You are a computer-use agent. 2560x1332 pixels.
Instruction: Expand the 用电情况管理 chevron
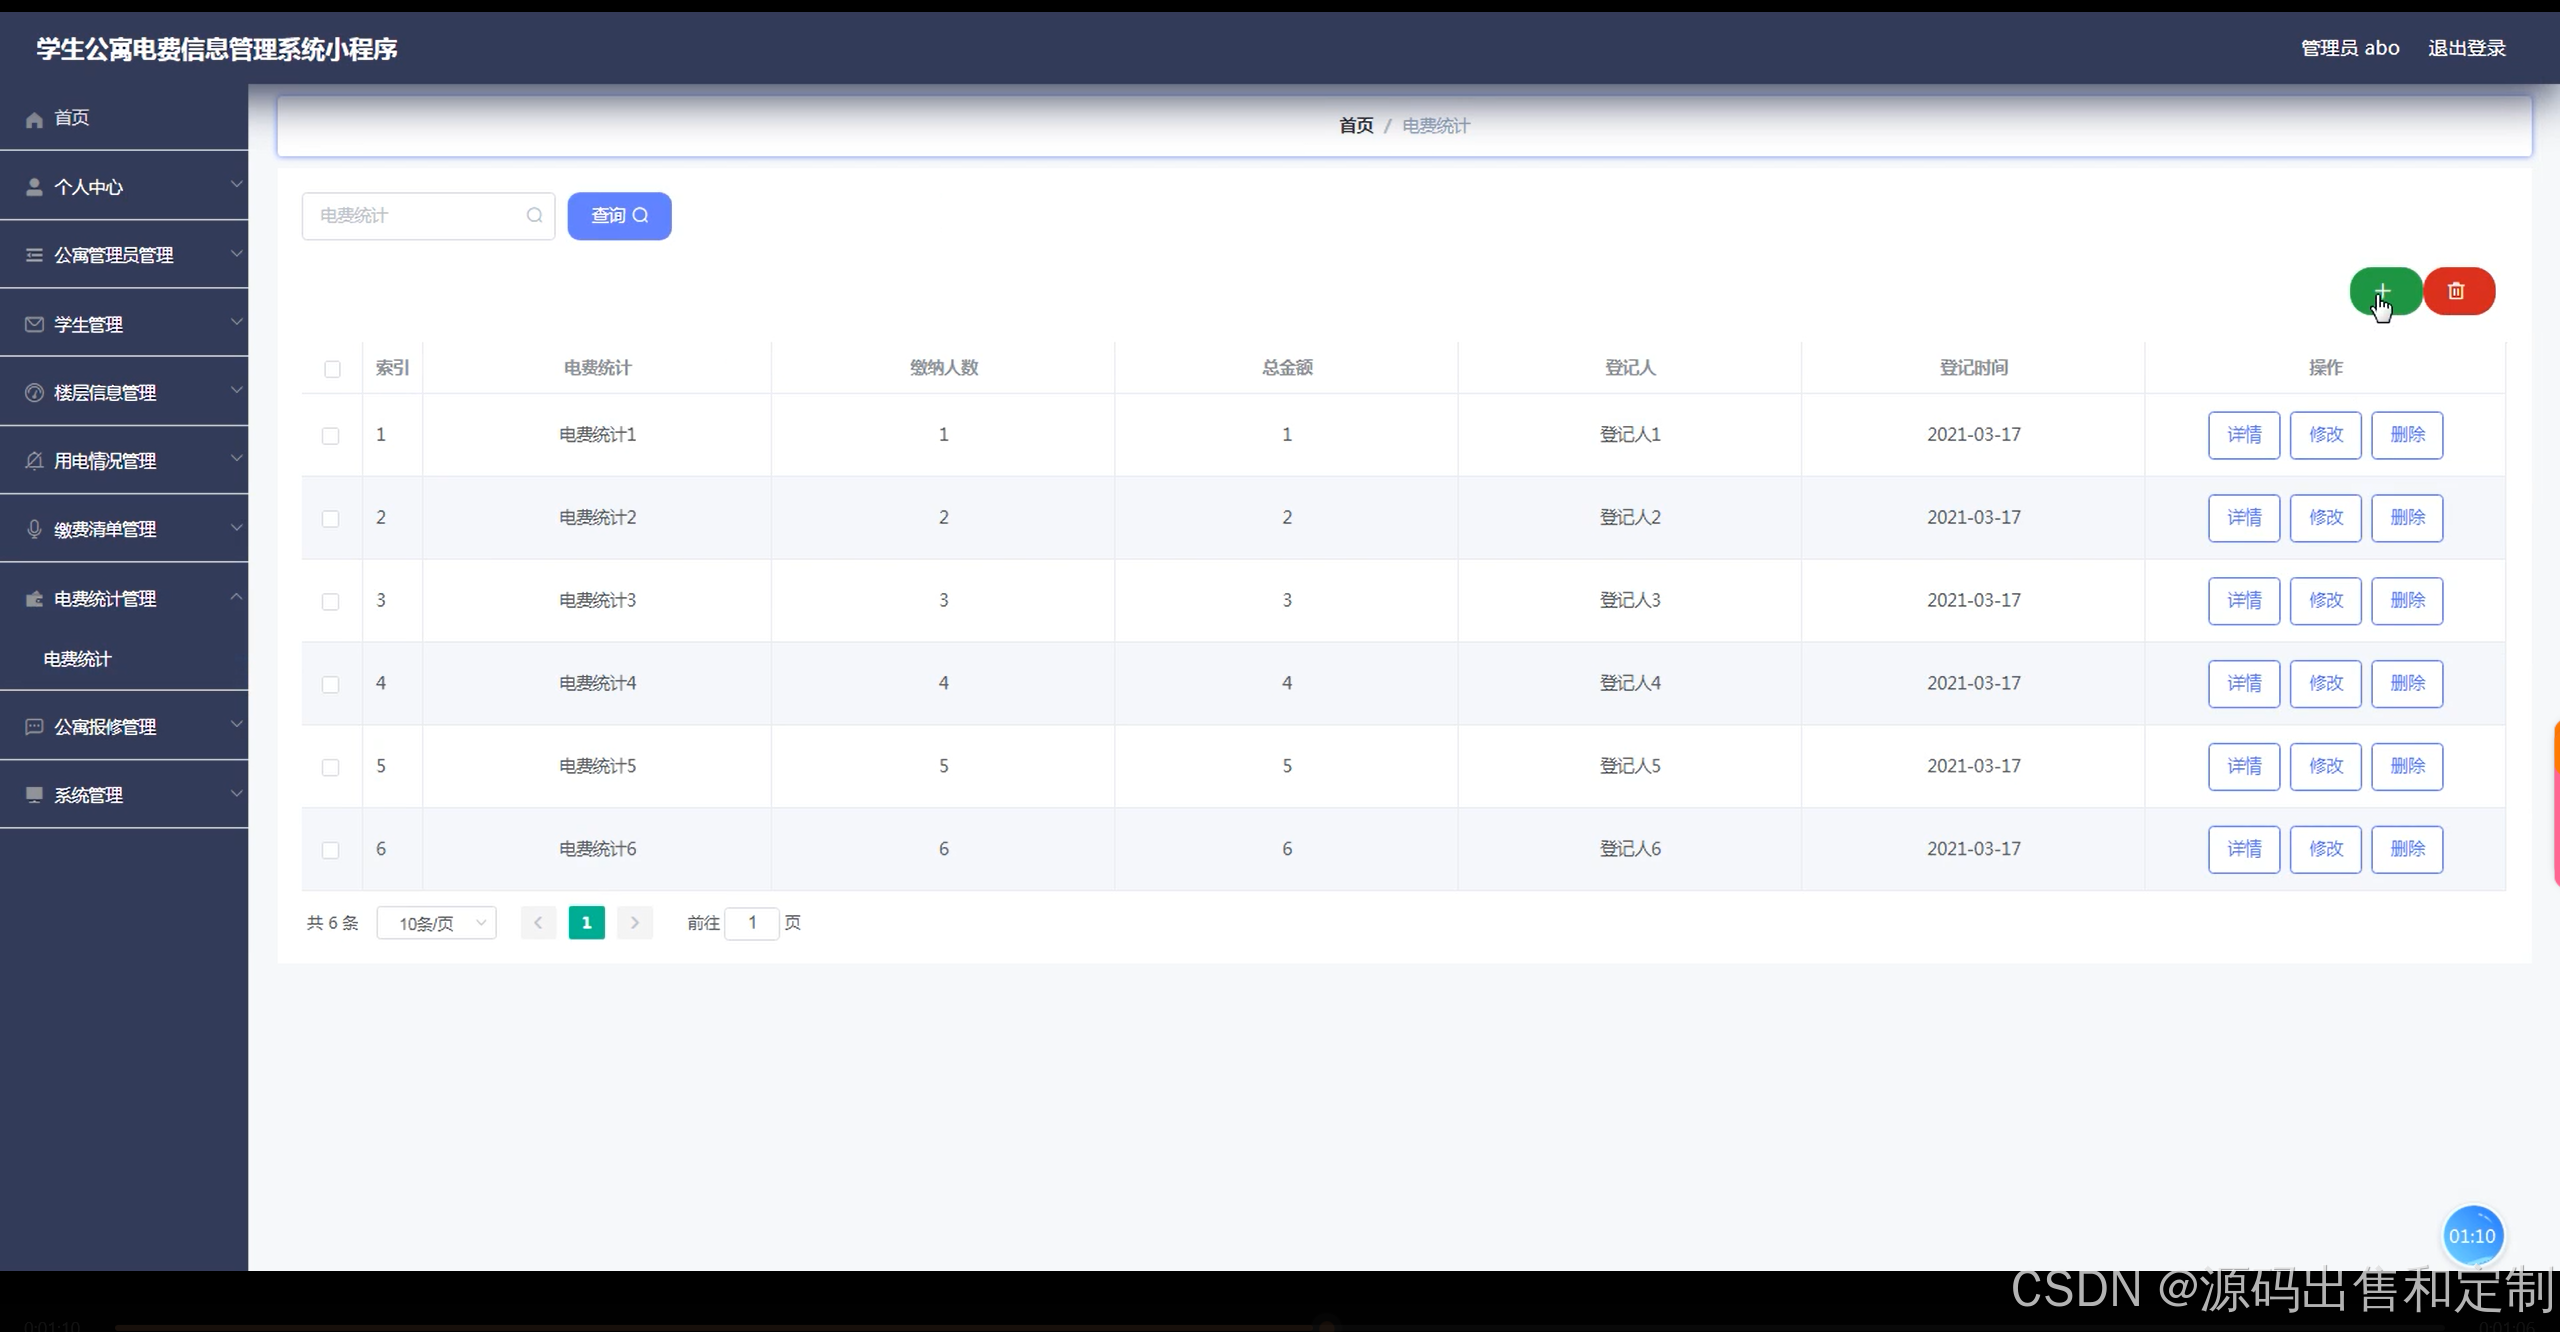tap(236, 458)
